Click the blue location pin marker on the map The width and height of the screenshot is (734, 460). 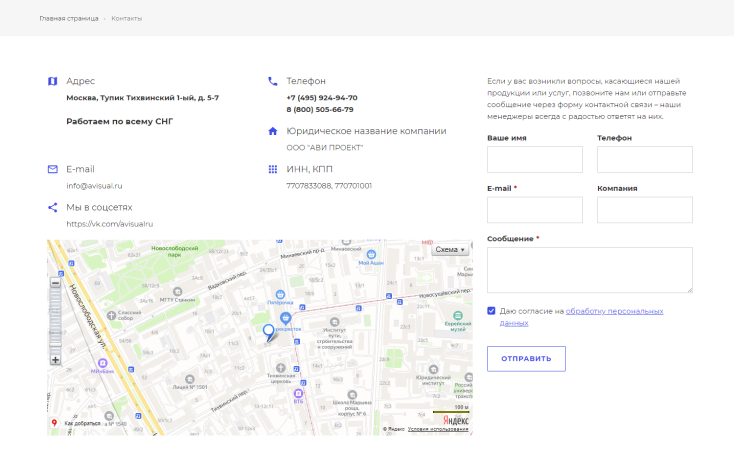[x=269, y=332]
